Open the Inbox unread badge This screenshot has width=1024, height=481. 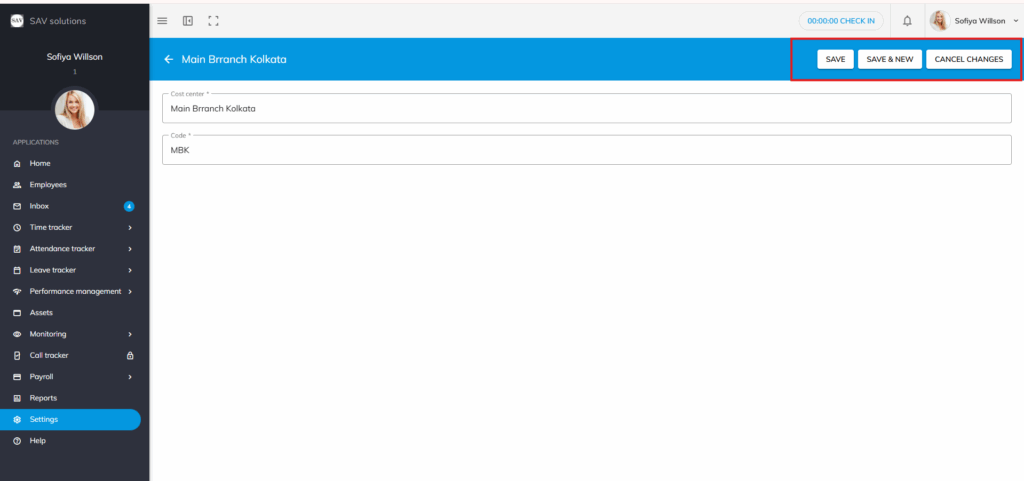tap(129, 206)
